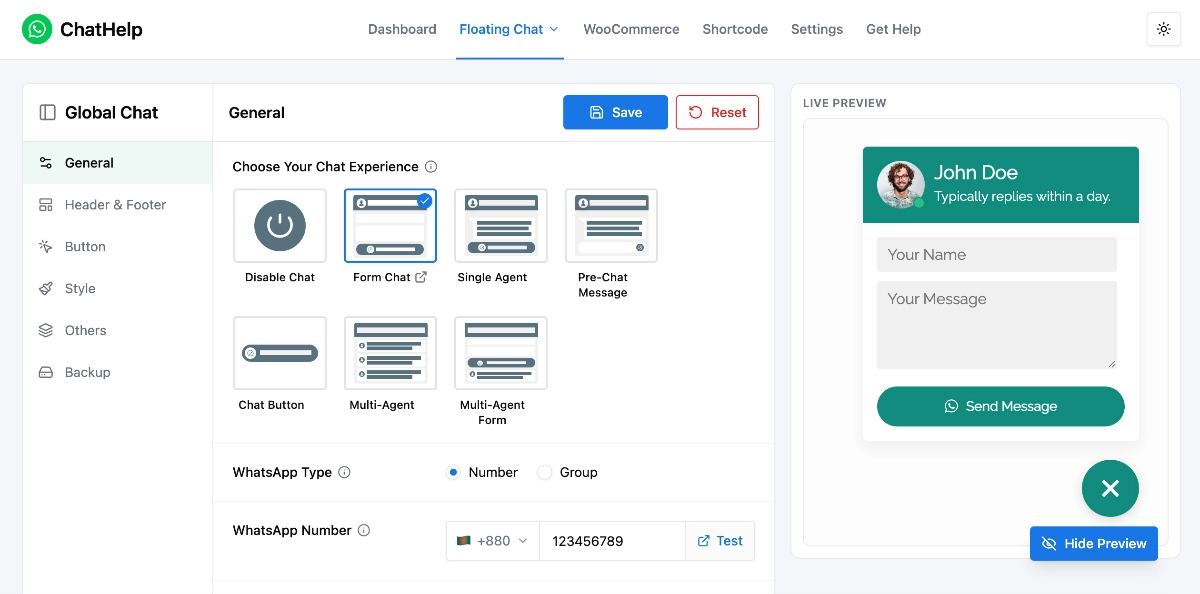Image resolution: width=1200 pixels, height=594 pixels.
Task: Select the Number radio button
Action: point(453,472)
